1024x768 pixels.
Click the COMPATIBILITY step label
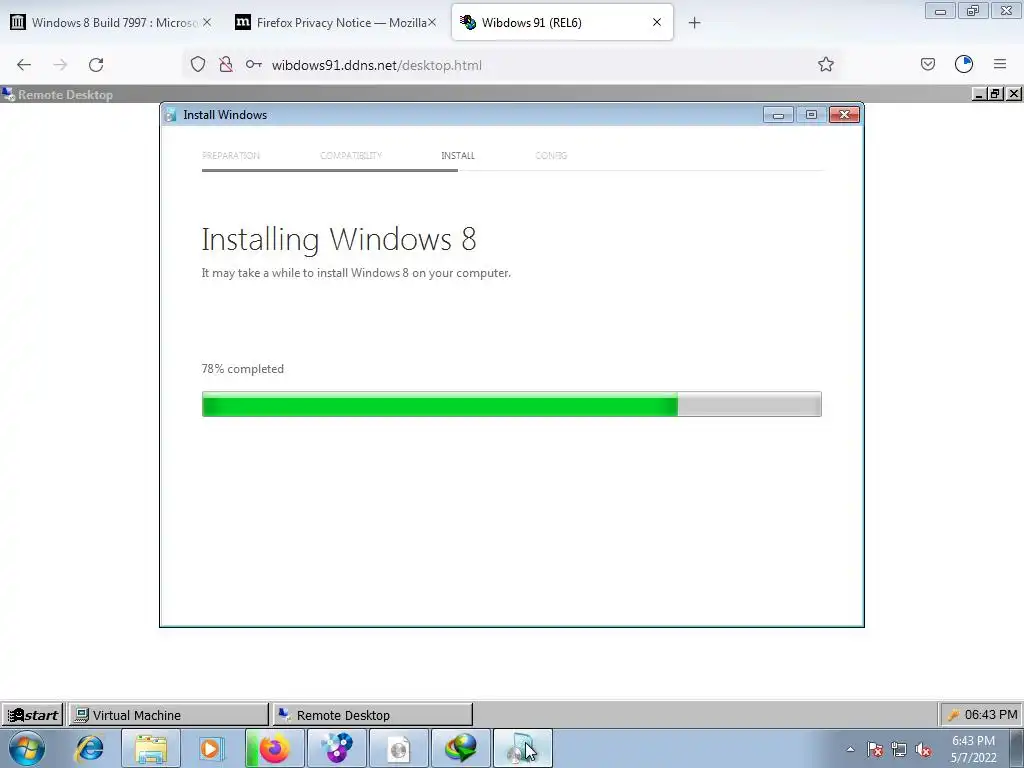pos(351,155)
